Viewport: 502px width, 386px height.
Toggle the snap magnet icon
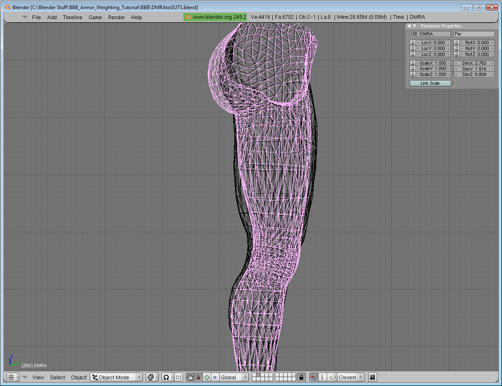pyautogui.click(x=314, y=377)
